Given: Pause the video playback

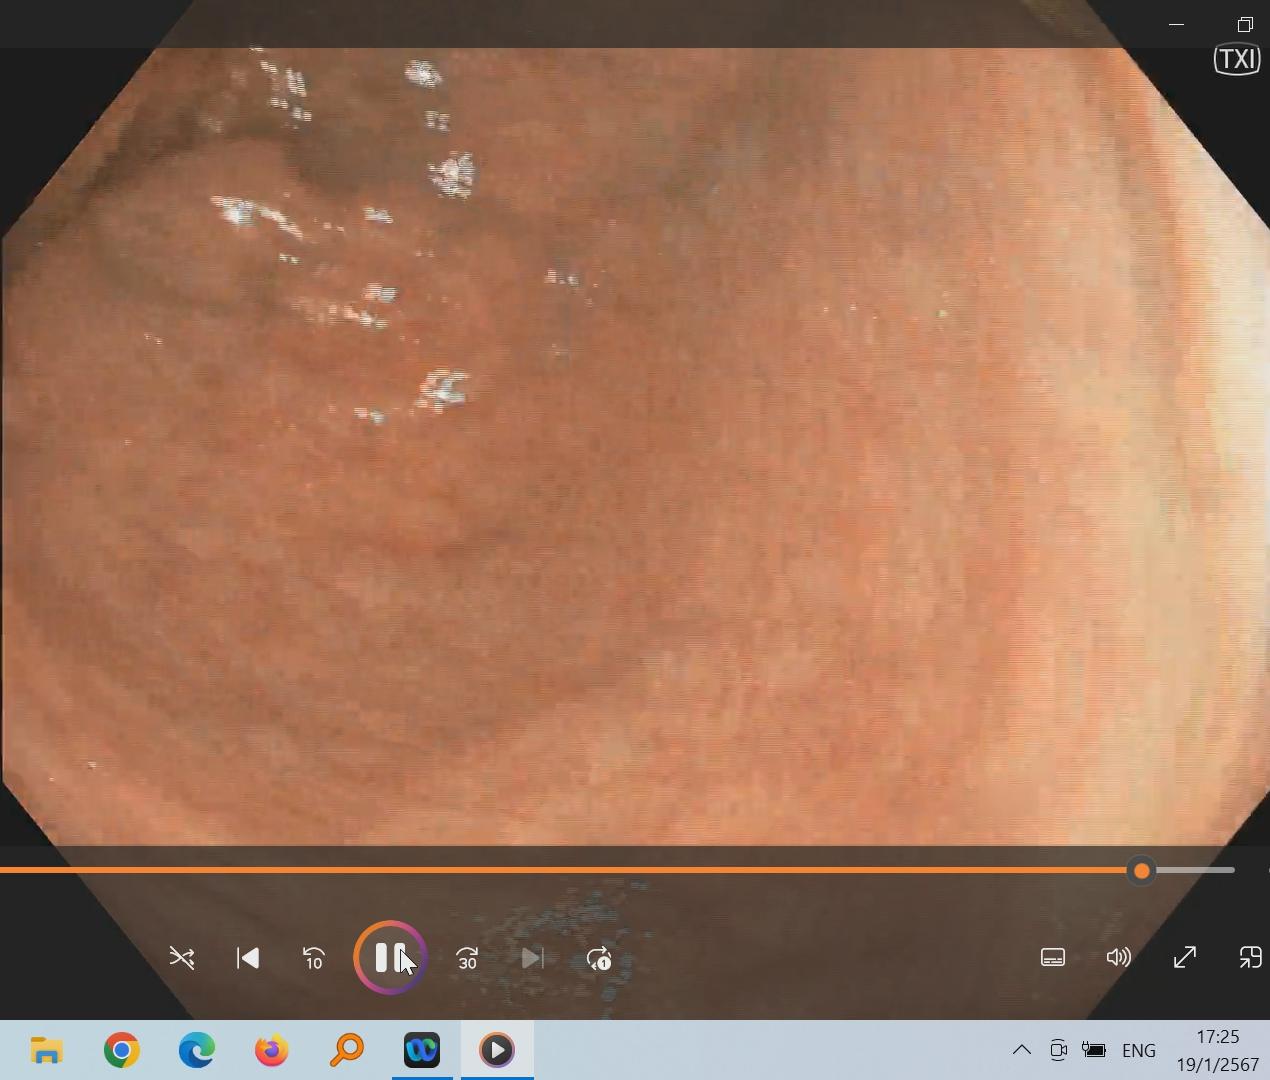Looking at the screenshot, I should point(390,958).
